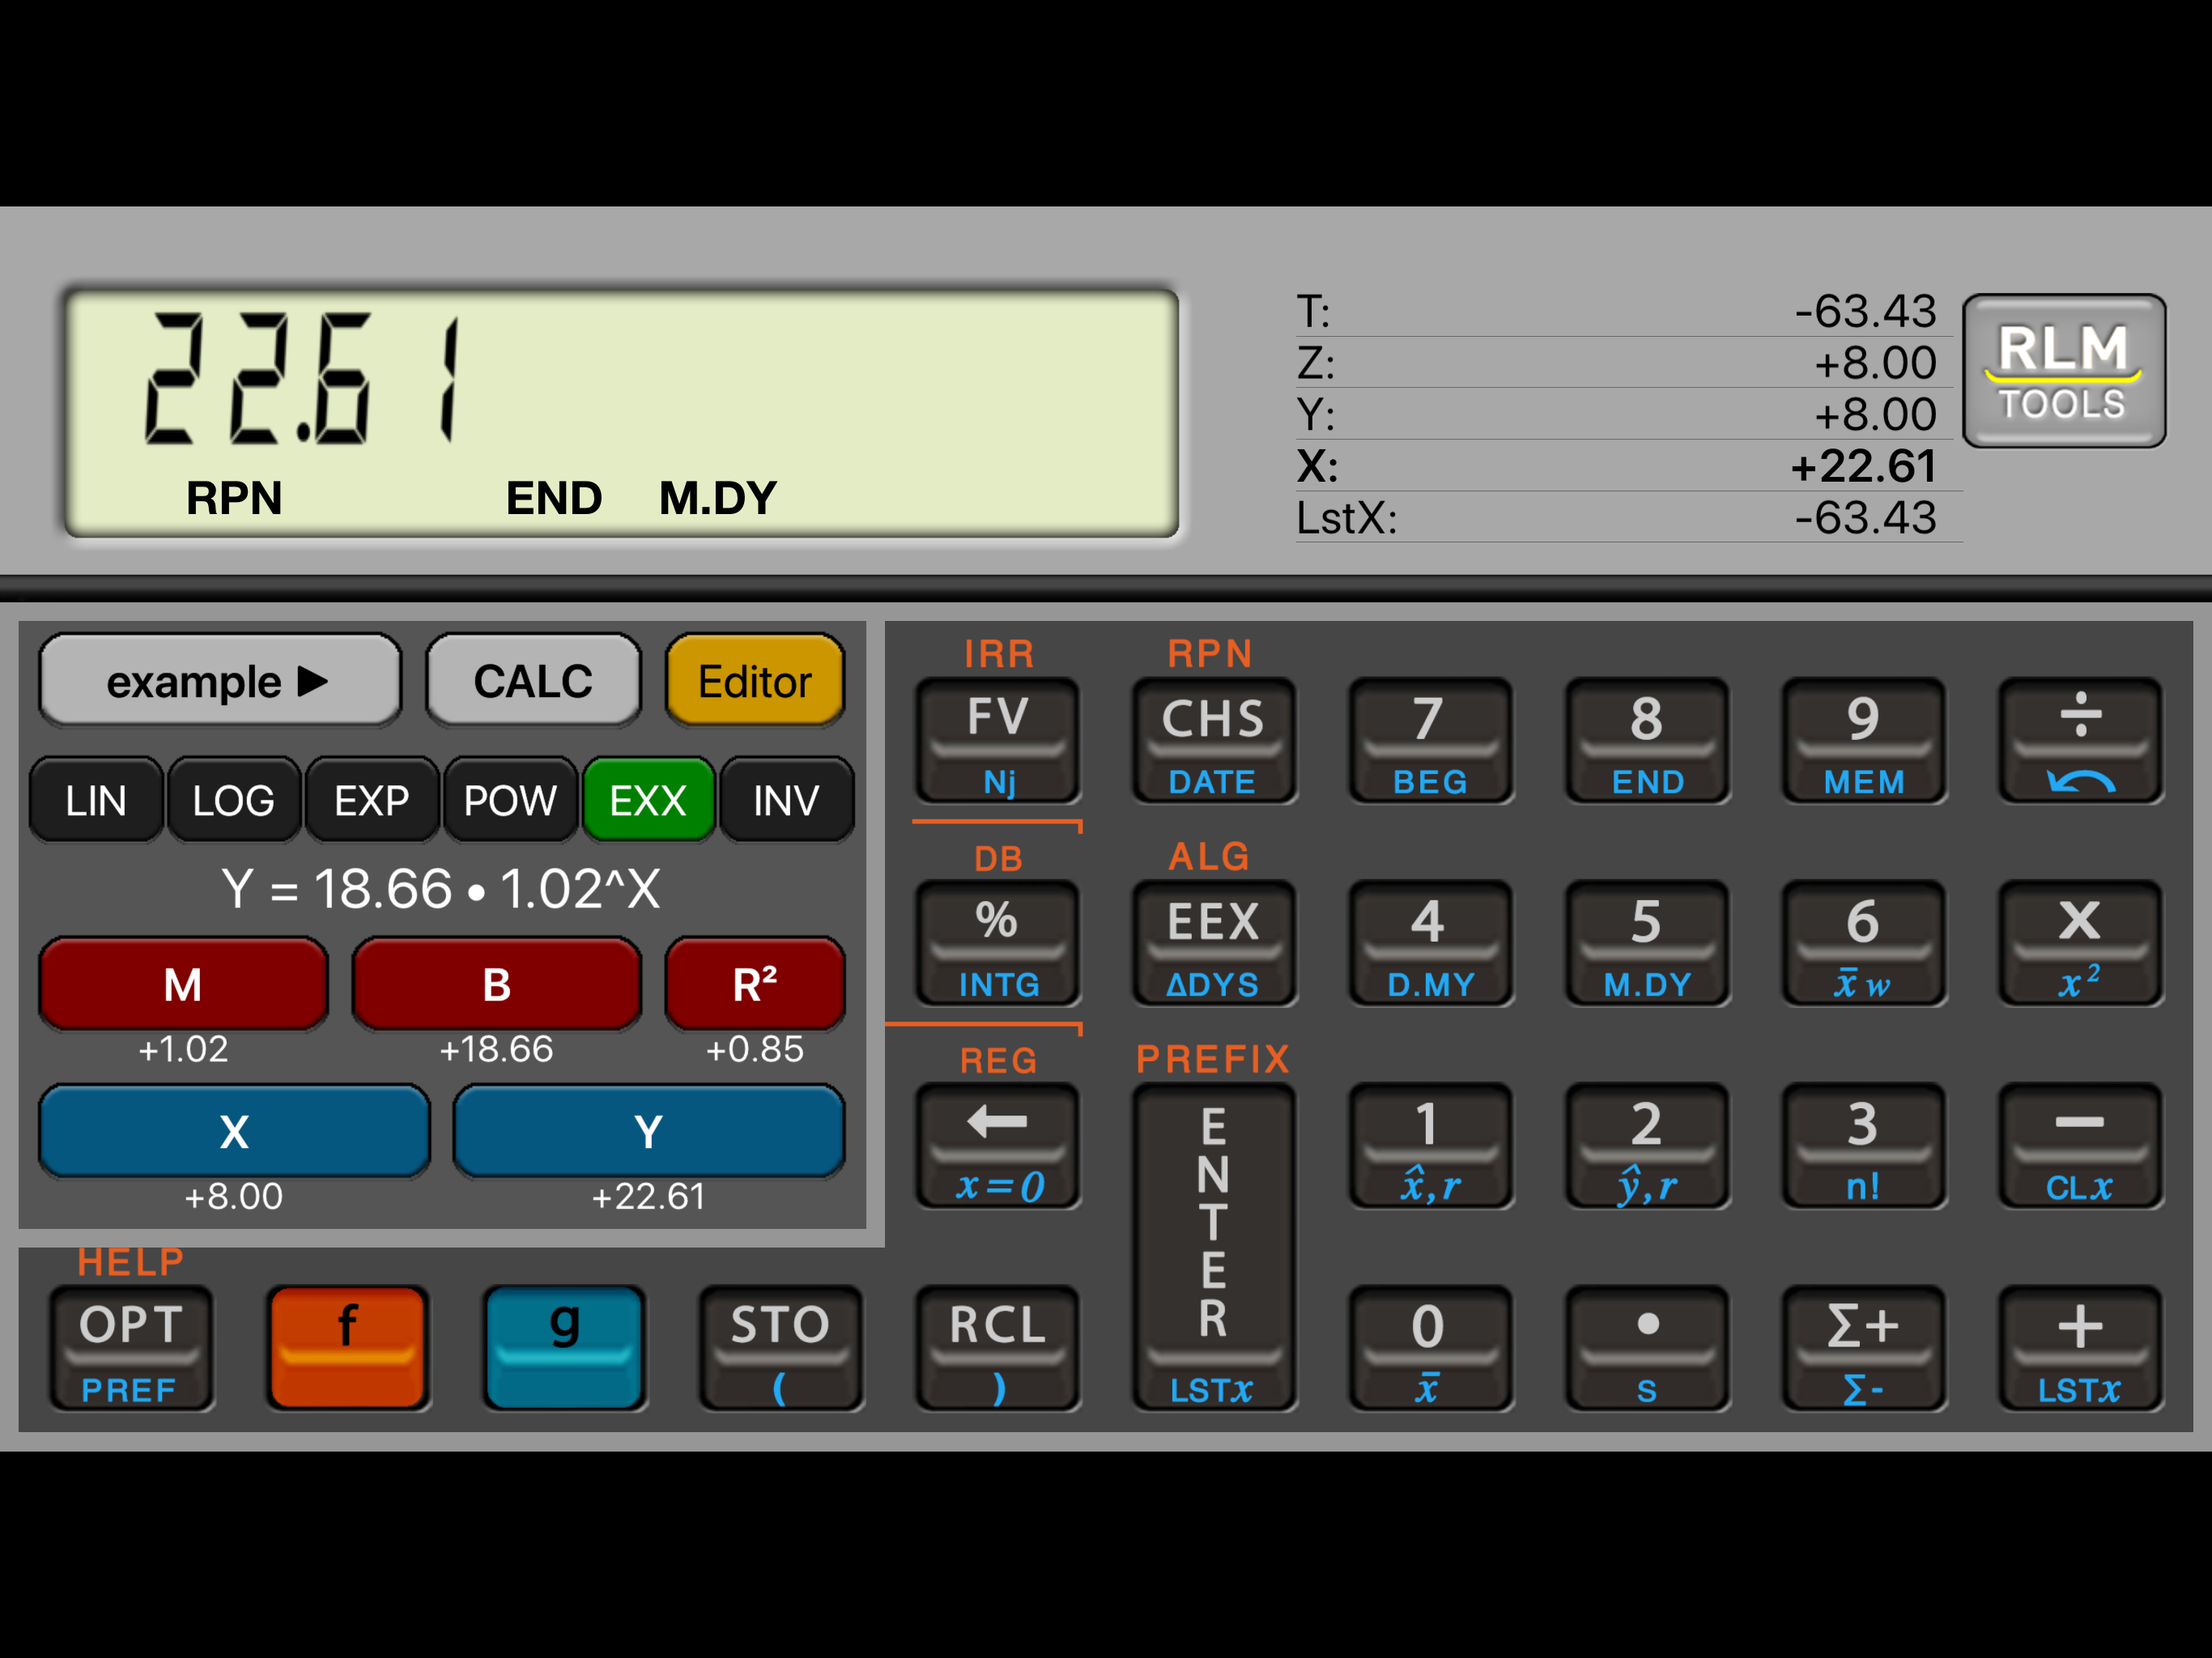Tap the blue Y estimate button

click(x=648, y=1131)
